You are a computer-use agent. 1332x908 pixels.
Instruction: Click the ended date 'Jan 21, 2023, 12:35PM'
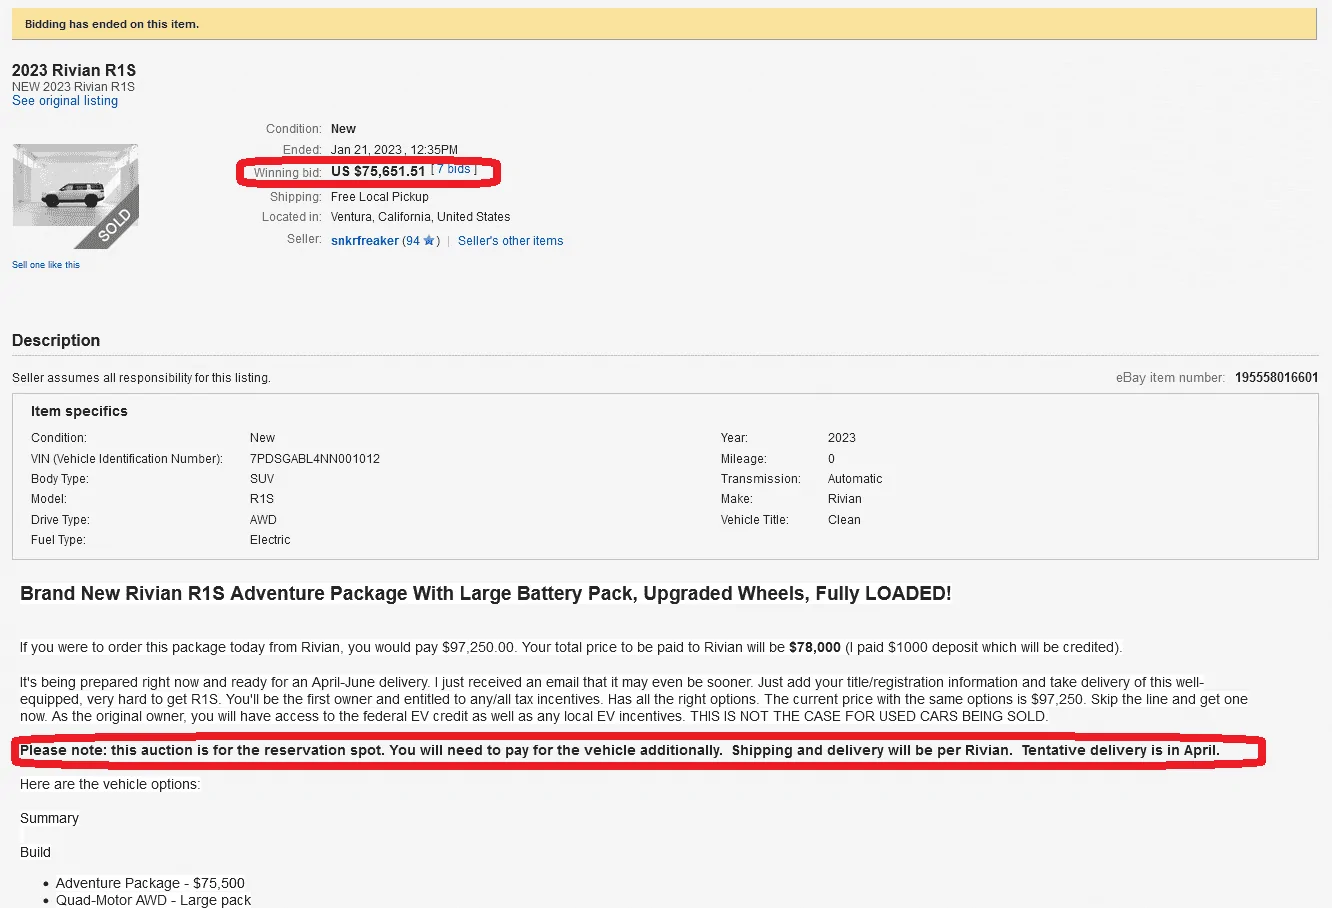tap(394, 150)
